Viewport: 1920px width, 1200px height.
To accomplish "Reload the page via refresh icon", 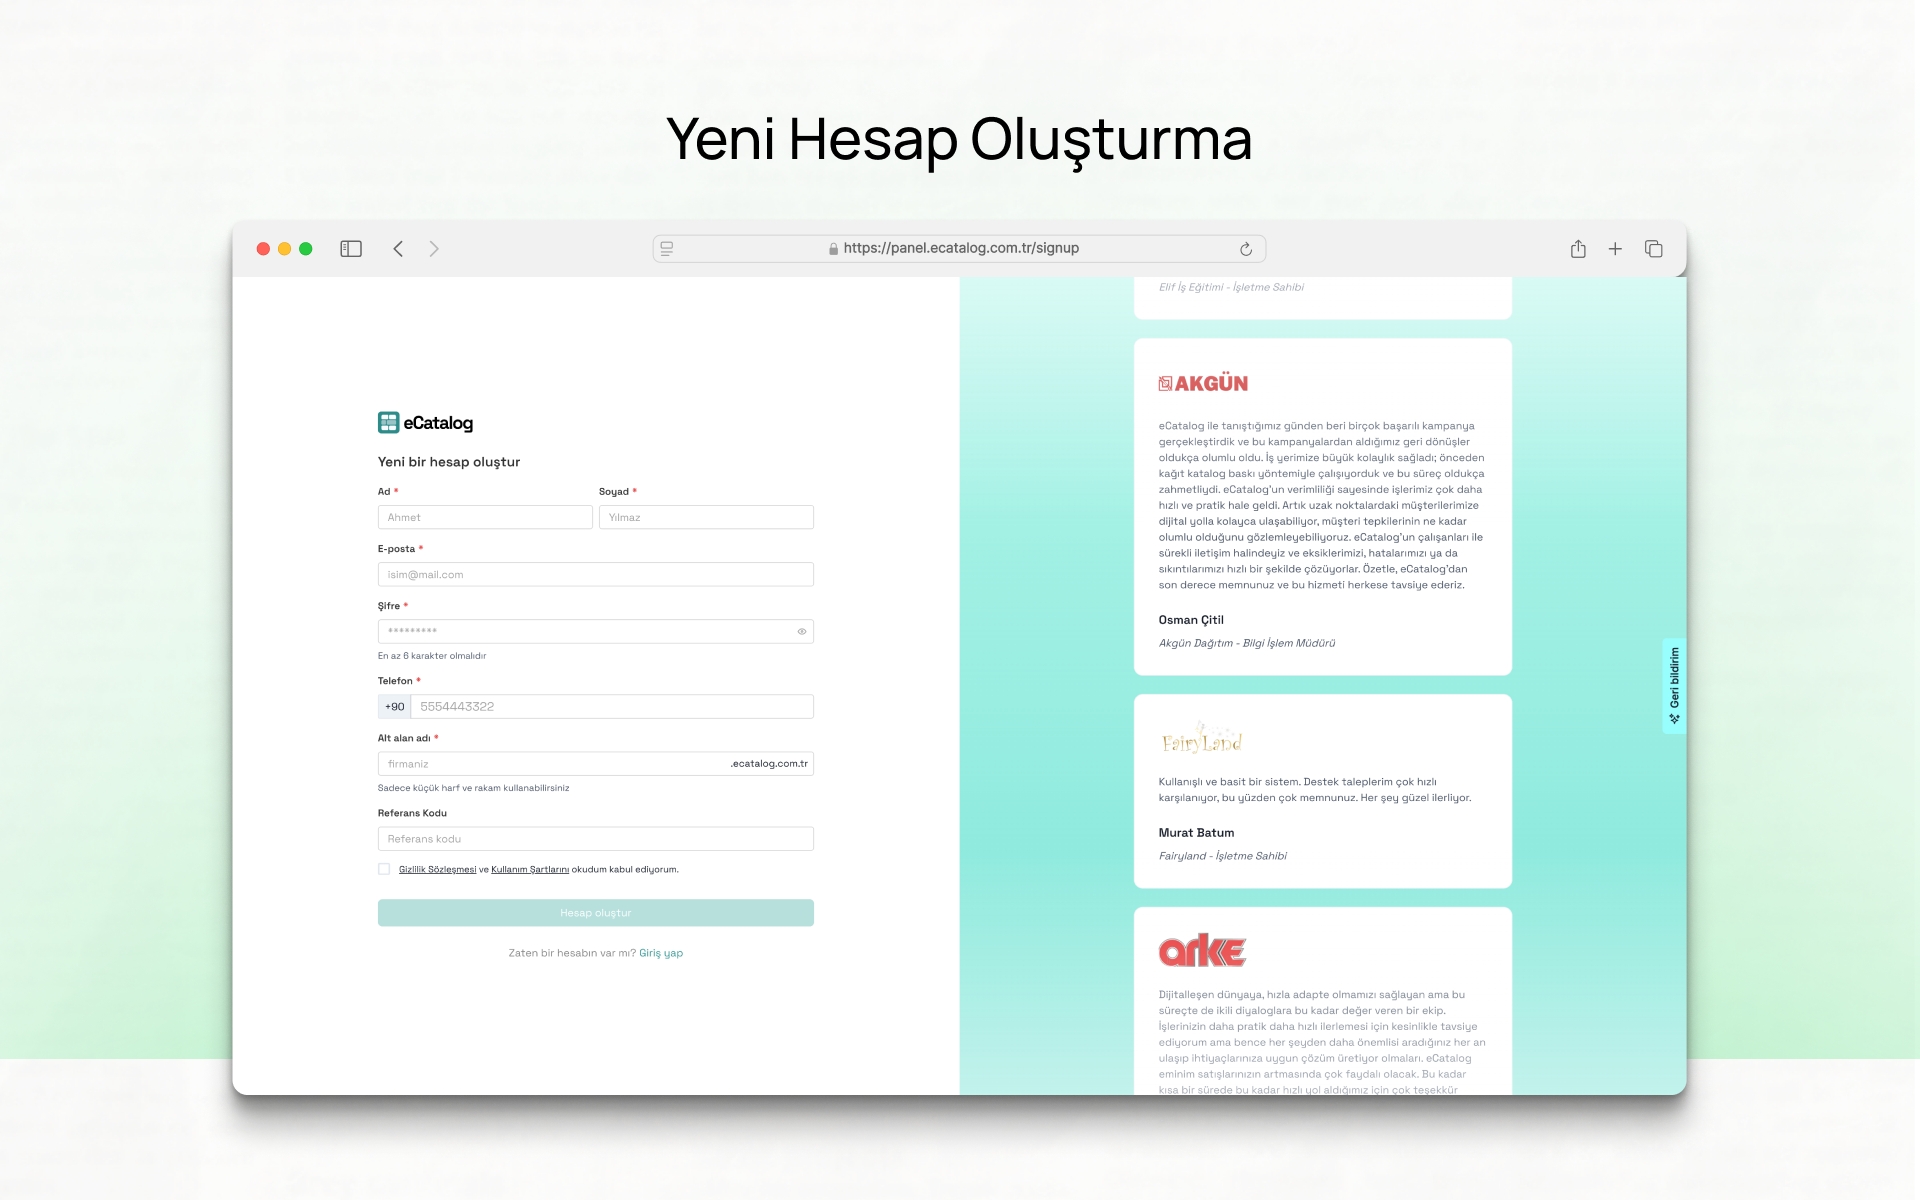I will [x=1246, y=249].
